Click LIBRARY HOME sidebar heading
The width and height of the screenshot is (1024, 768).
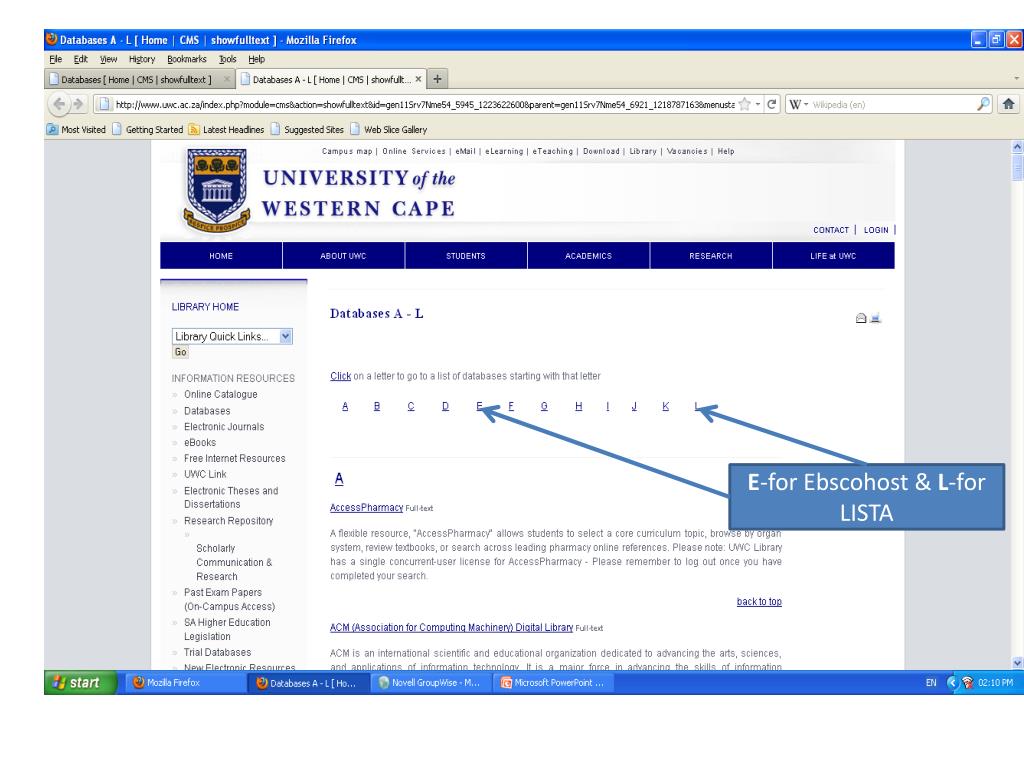(205, 306)
